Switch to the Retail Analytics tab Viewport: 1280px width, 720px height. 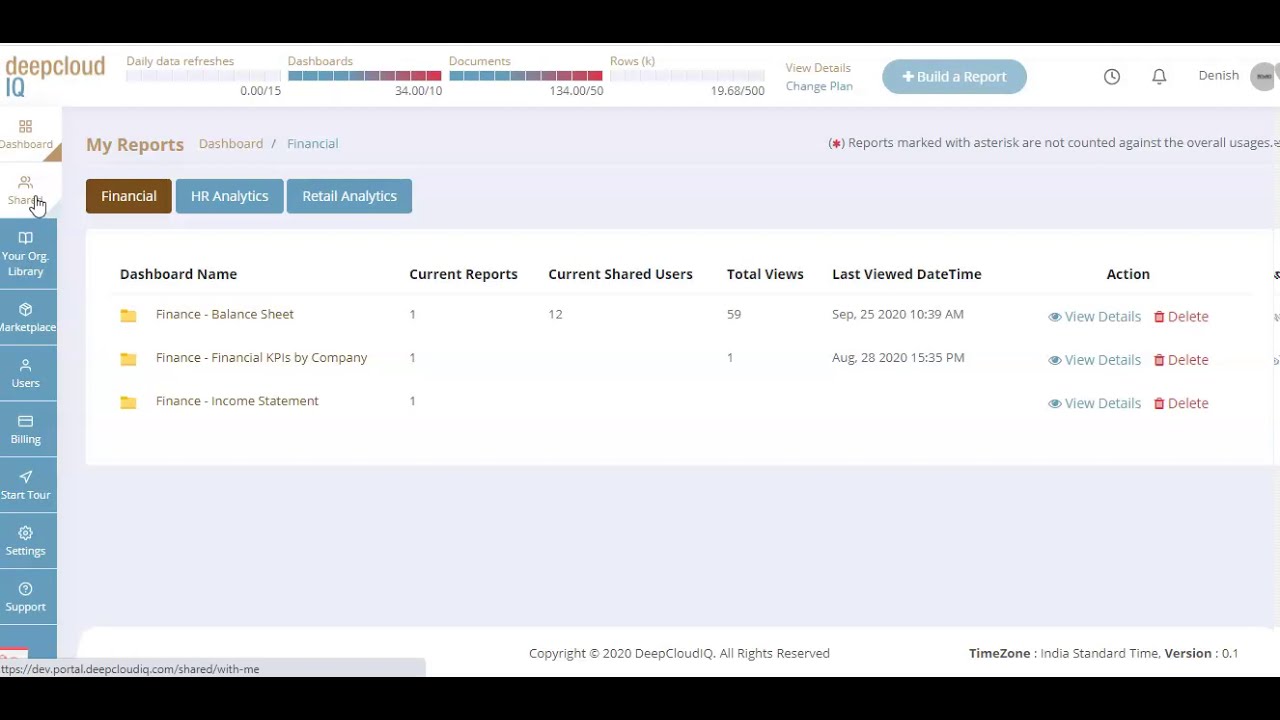click(349, 196)
